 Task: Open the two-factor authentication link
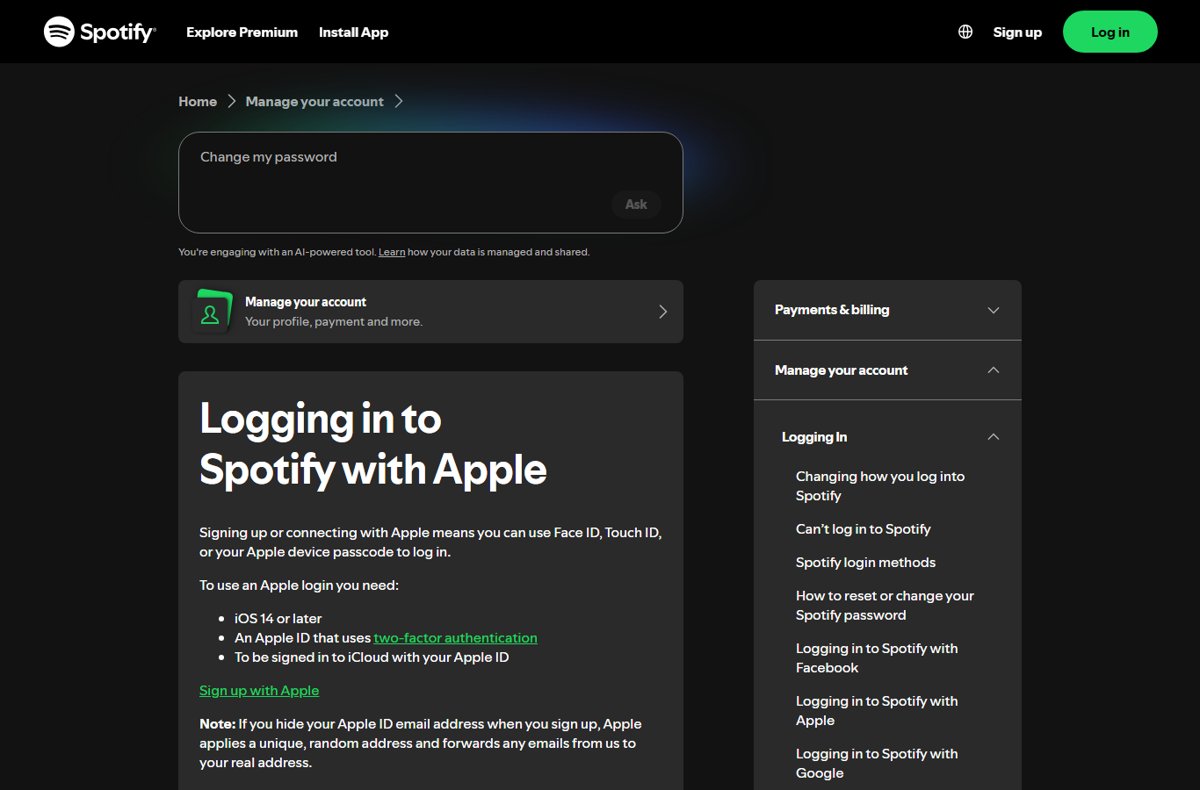[456, 638]
